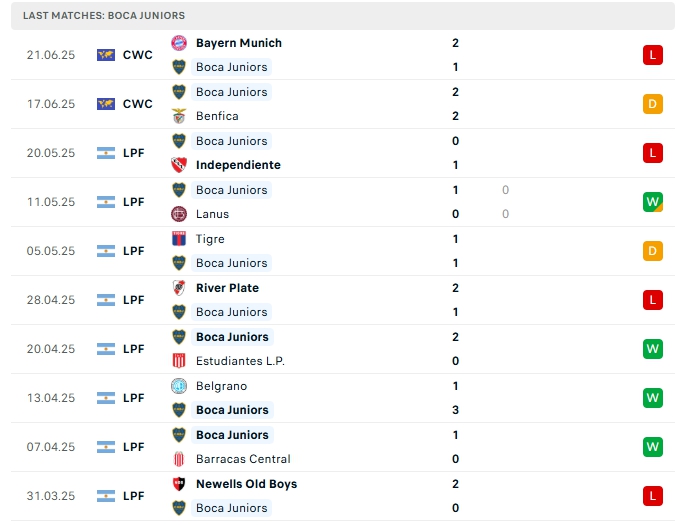Click the Lanus team crest icon

(179, 214)
